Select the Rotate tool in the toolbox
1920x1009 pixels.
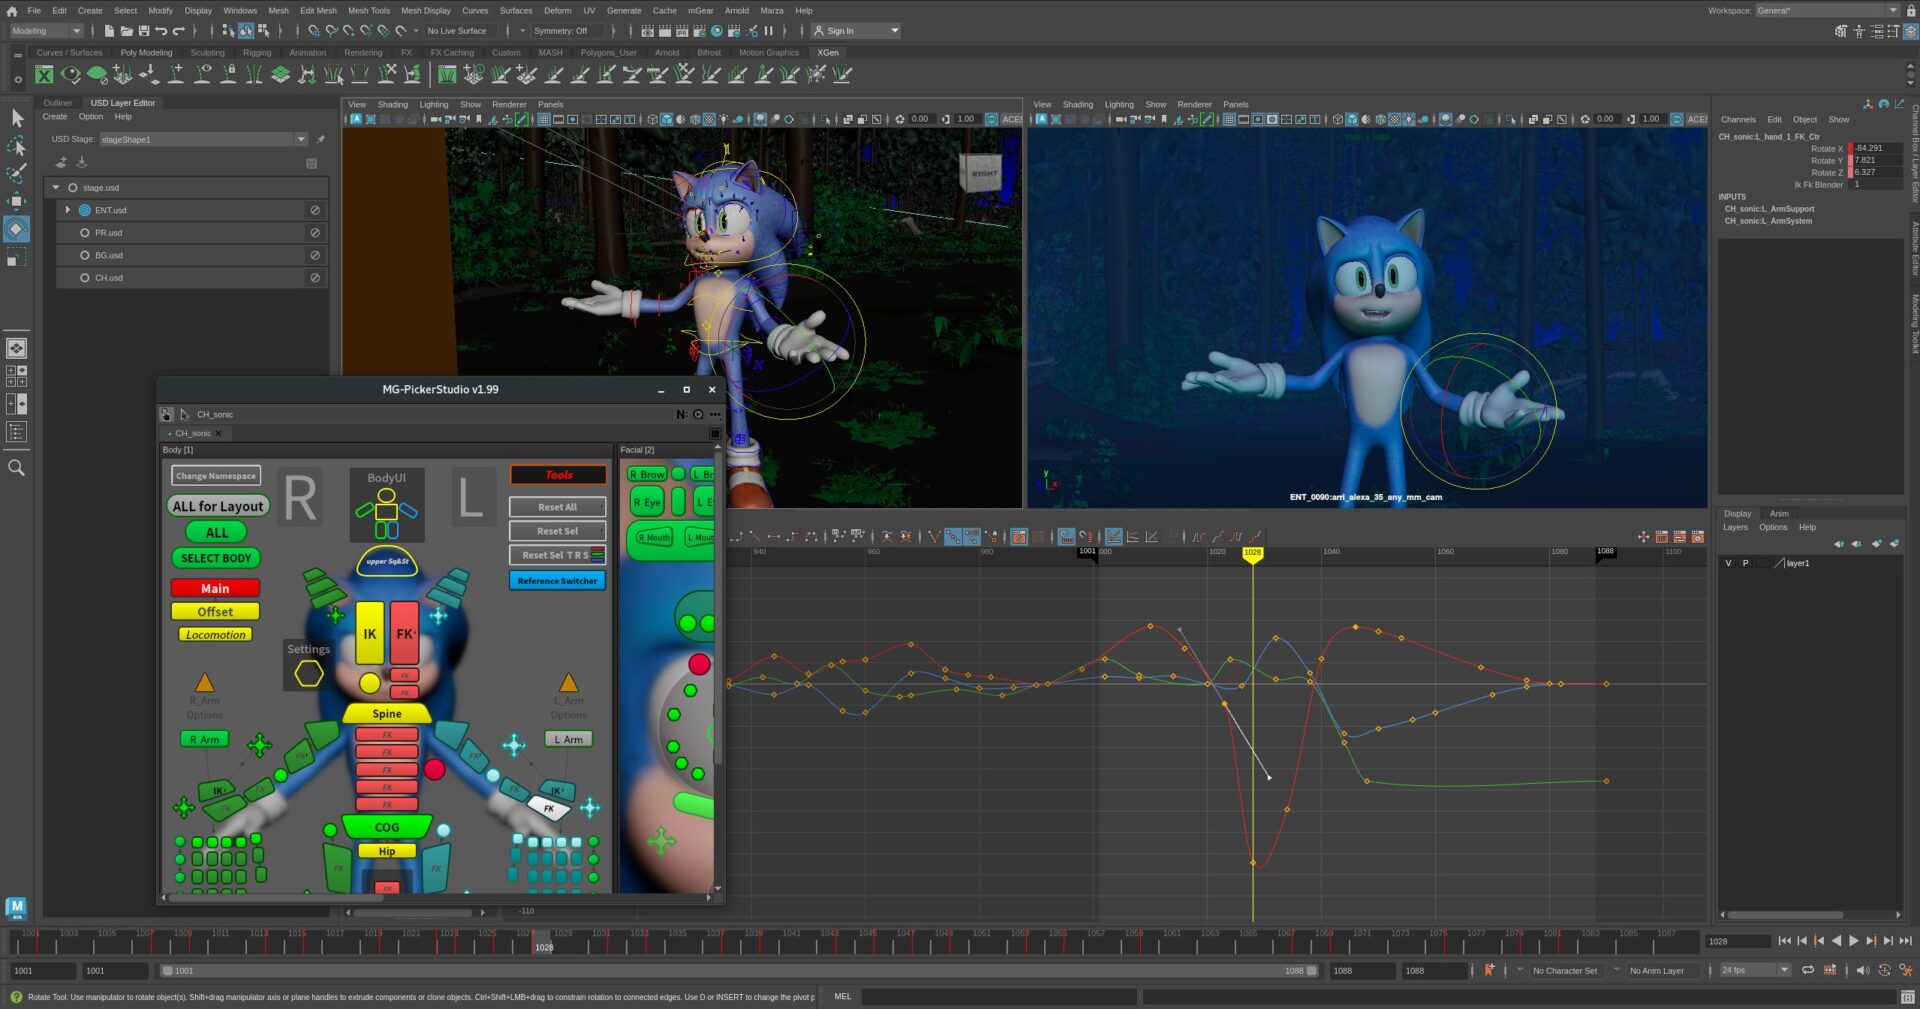[x=17, y=229]
